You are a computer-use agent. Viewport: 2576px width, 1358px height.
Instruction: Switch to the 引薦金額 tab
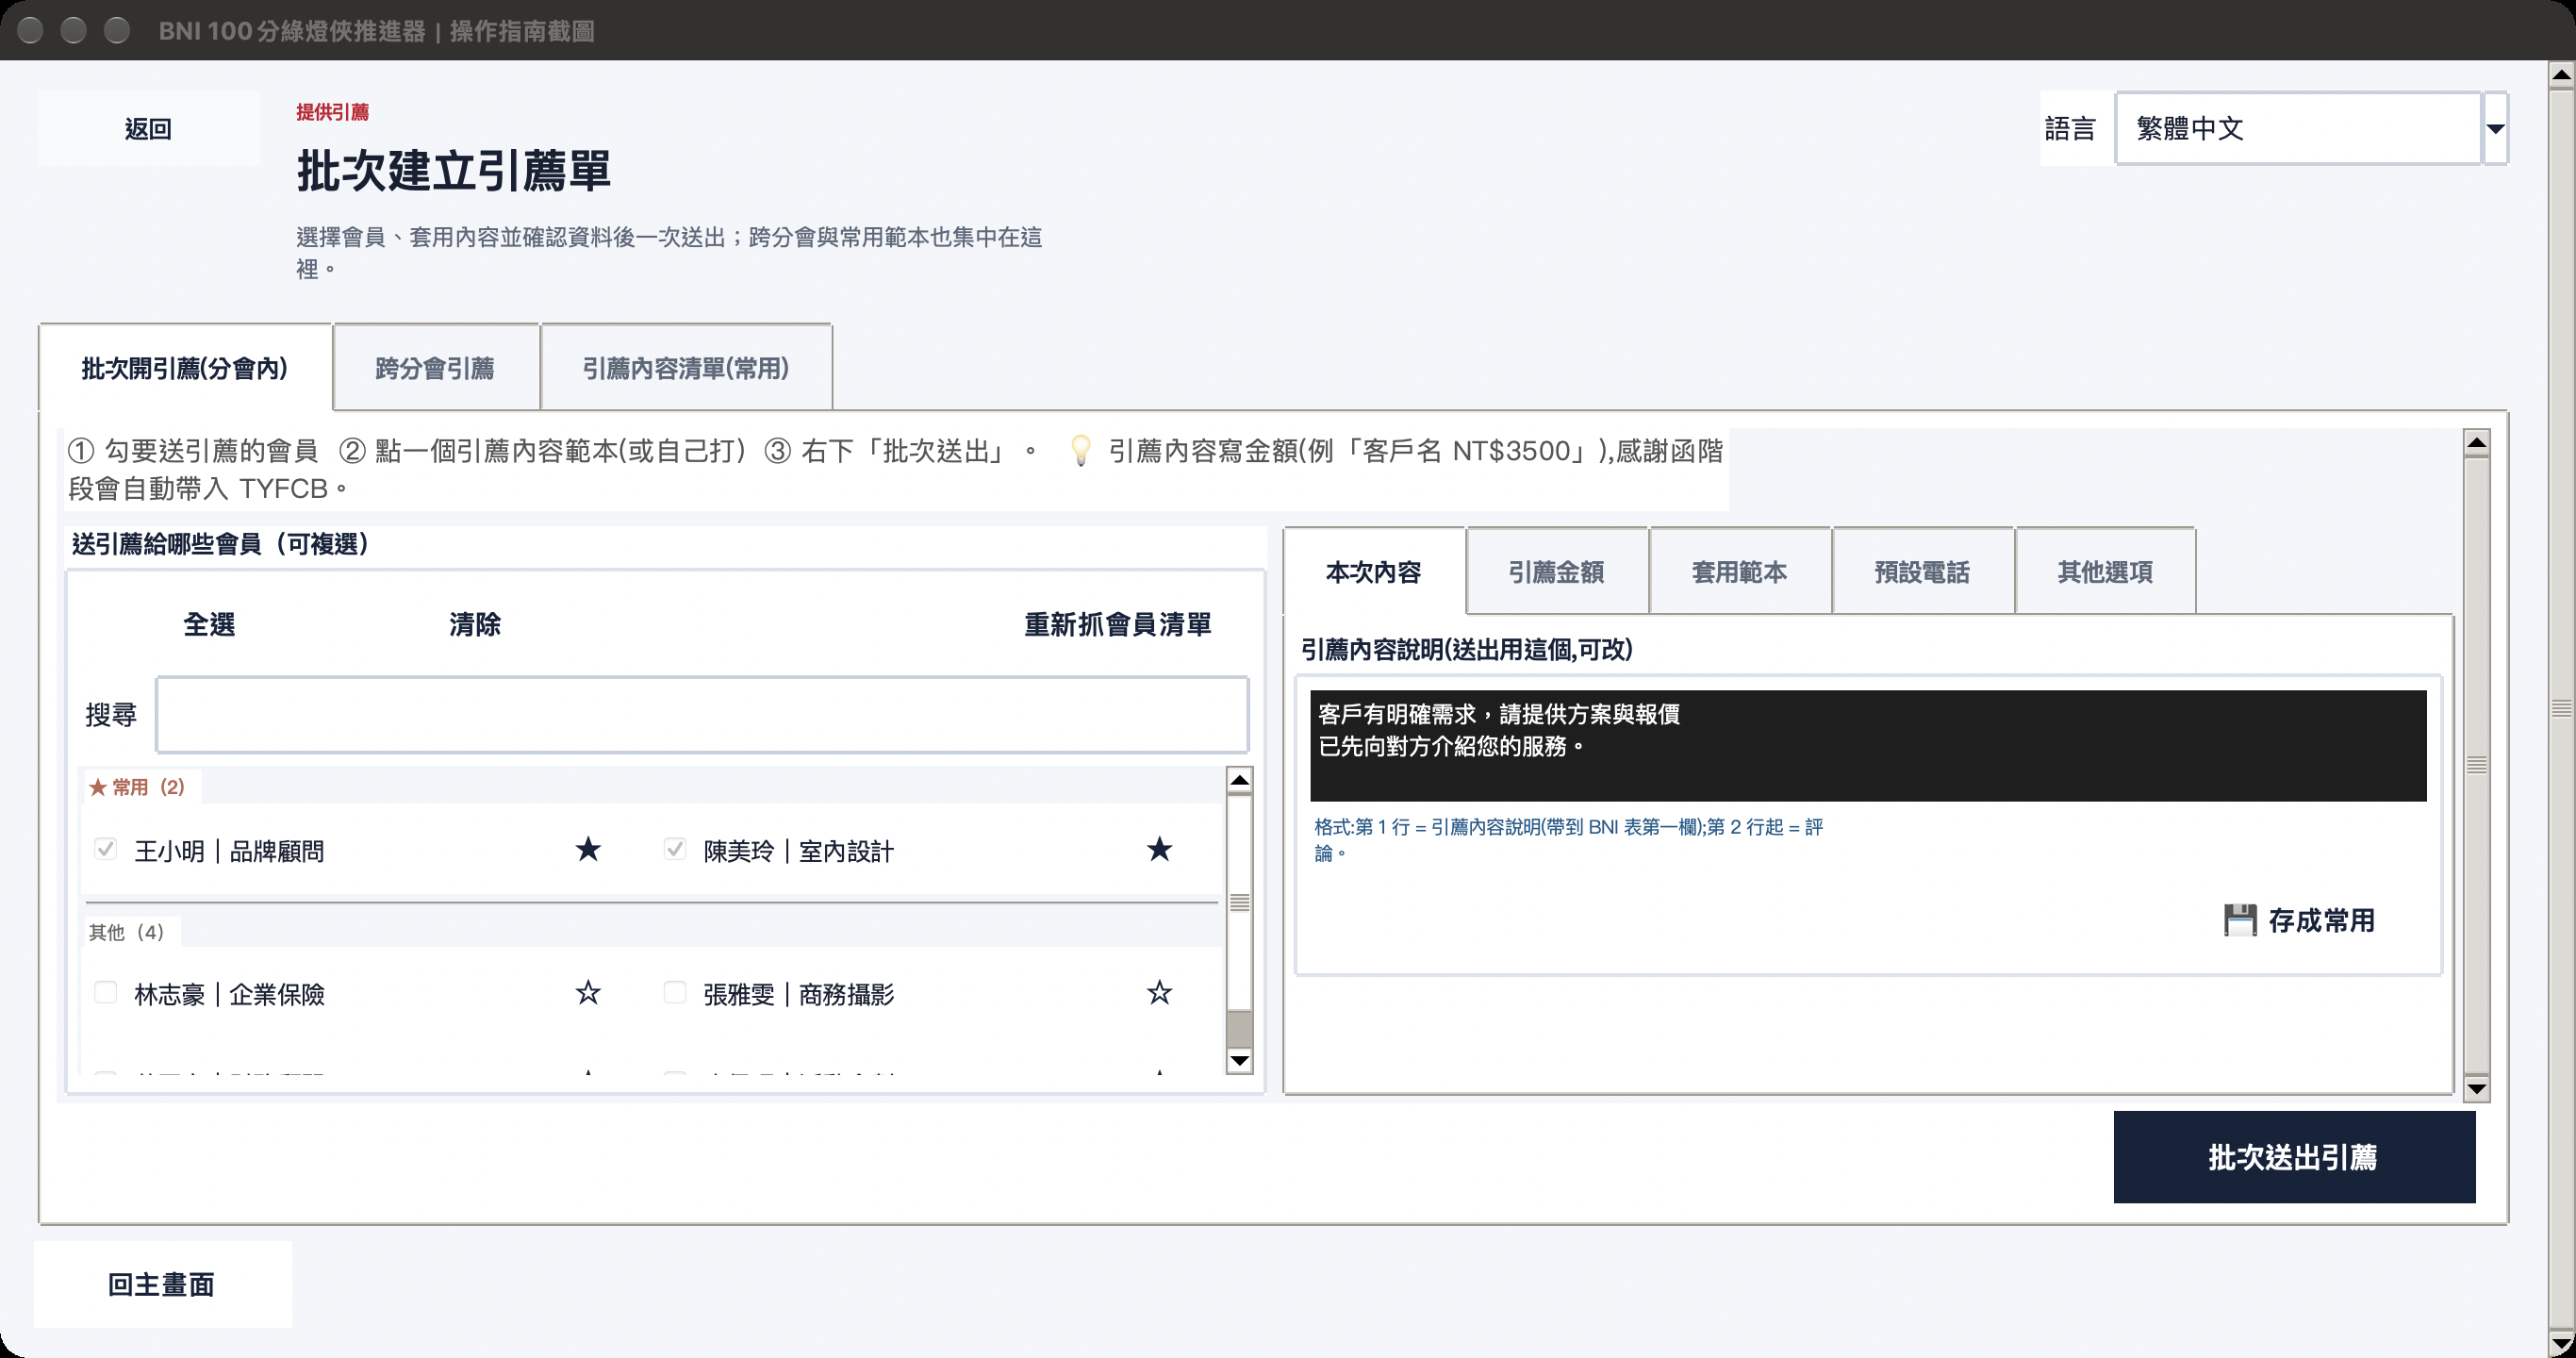(x=1557, y=572)
